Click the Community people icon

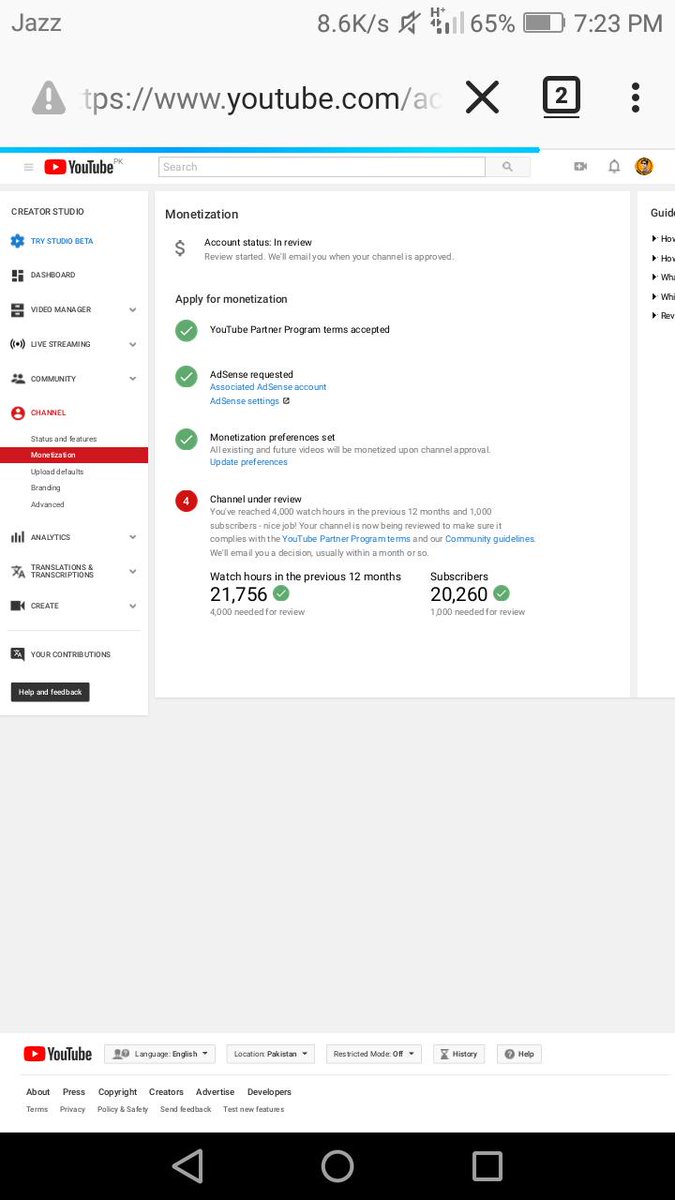[17, 379]
